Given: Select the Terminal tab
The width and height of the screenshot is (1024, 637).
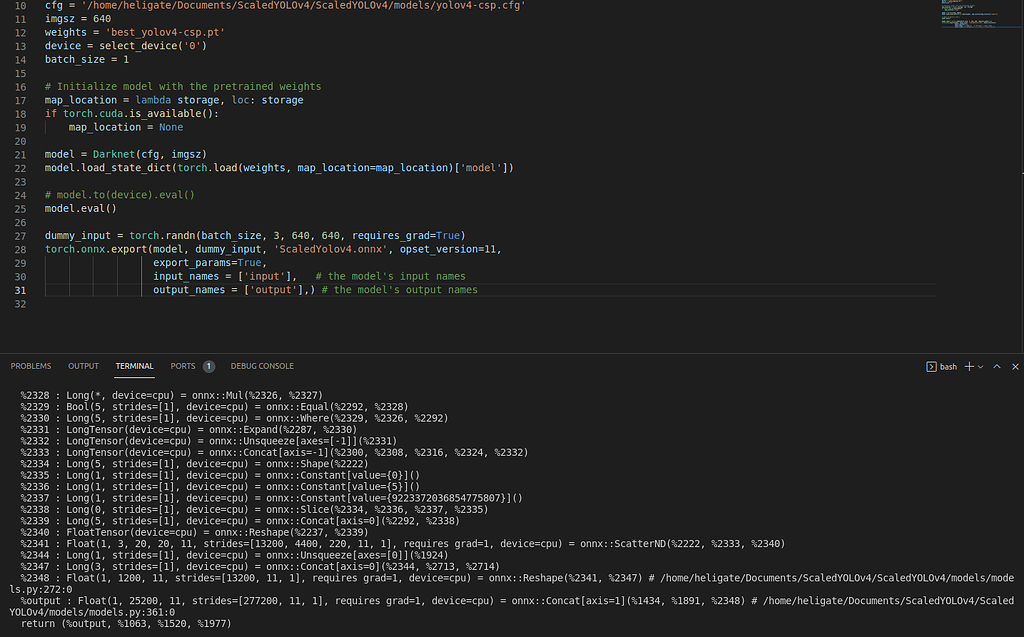Looking at the screenshot, I should (134, 367).
